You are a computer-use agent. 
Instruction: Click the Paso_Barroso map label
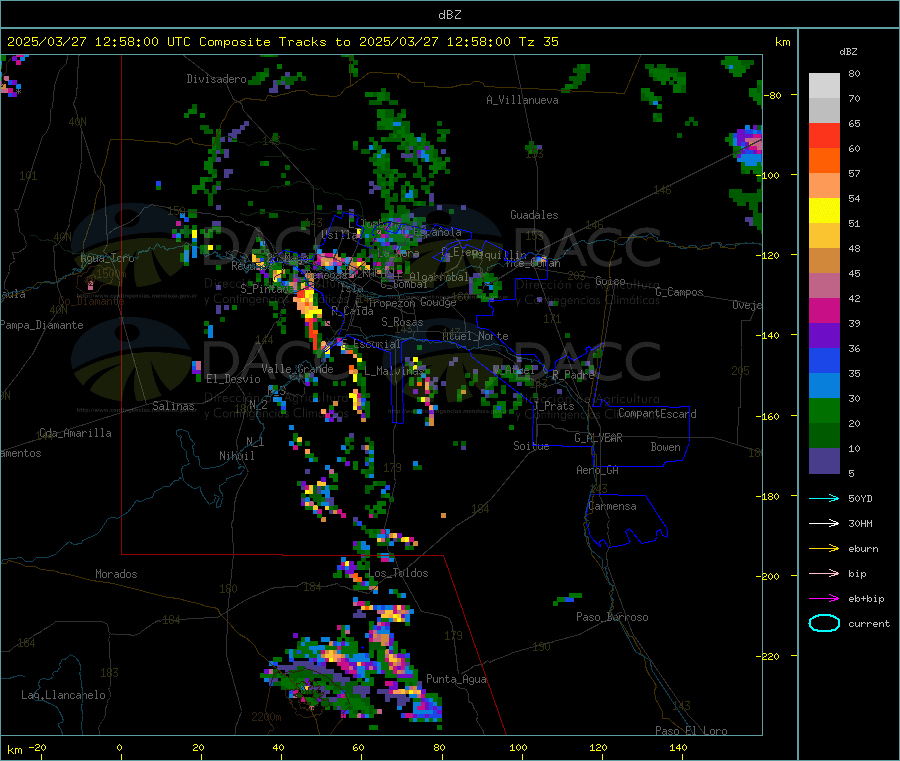(612, 617)
